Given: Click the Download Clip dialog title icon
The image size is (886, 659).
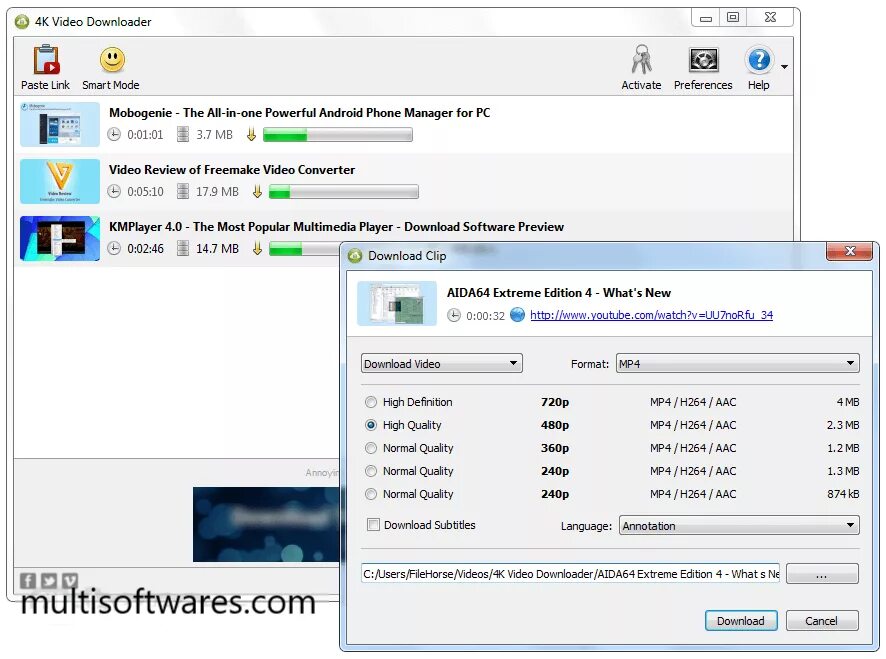Looking at the screenshot, I should [x=355, y=255].
